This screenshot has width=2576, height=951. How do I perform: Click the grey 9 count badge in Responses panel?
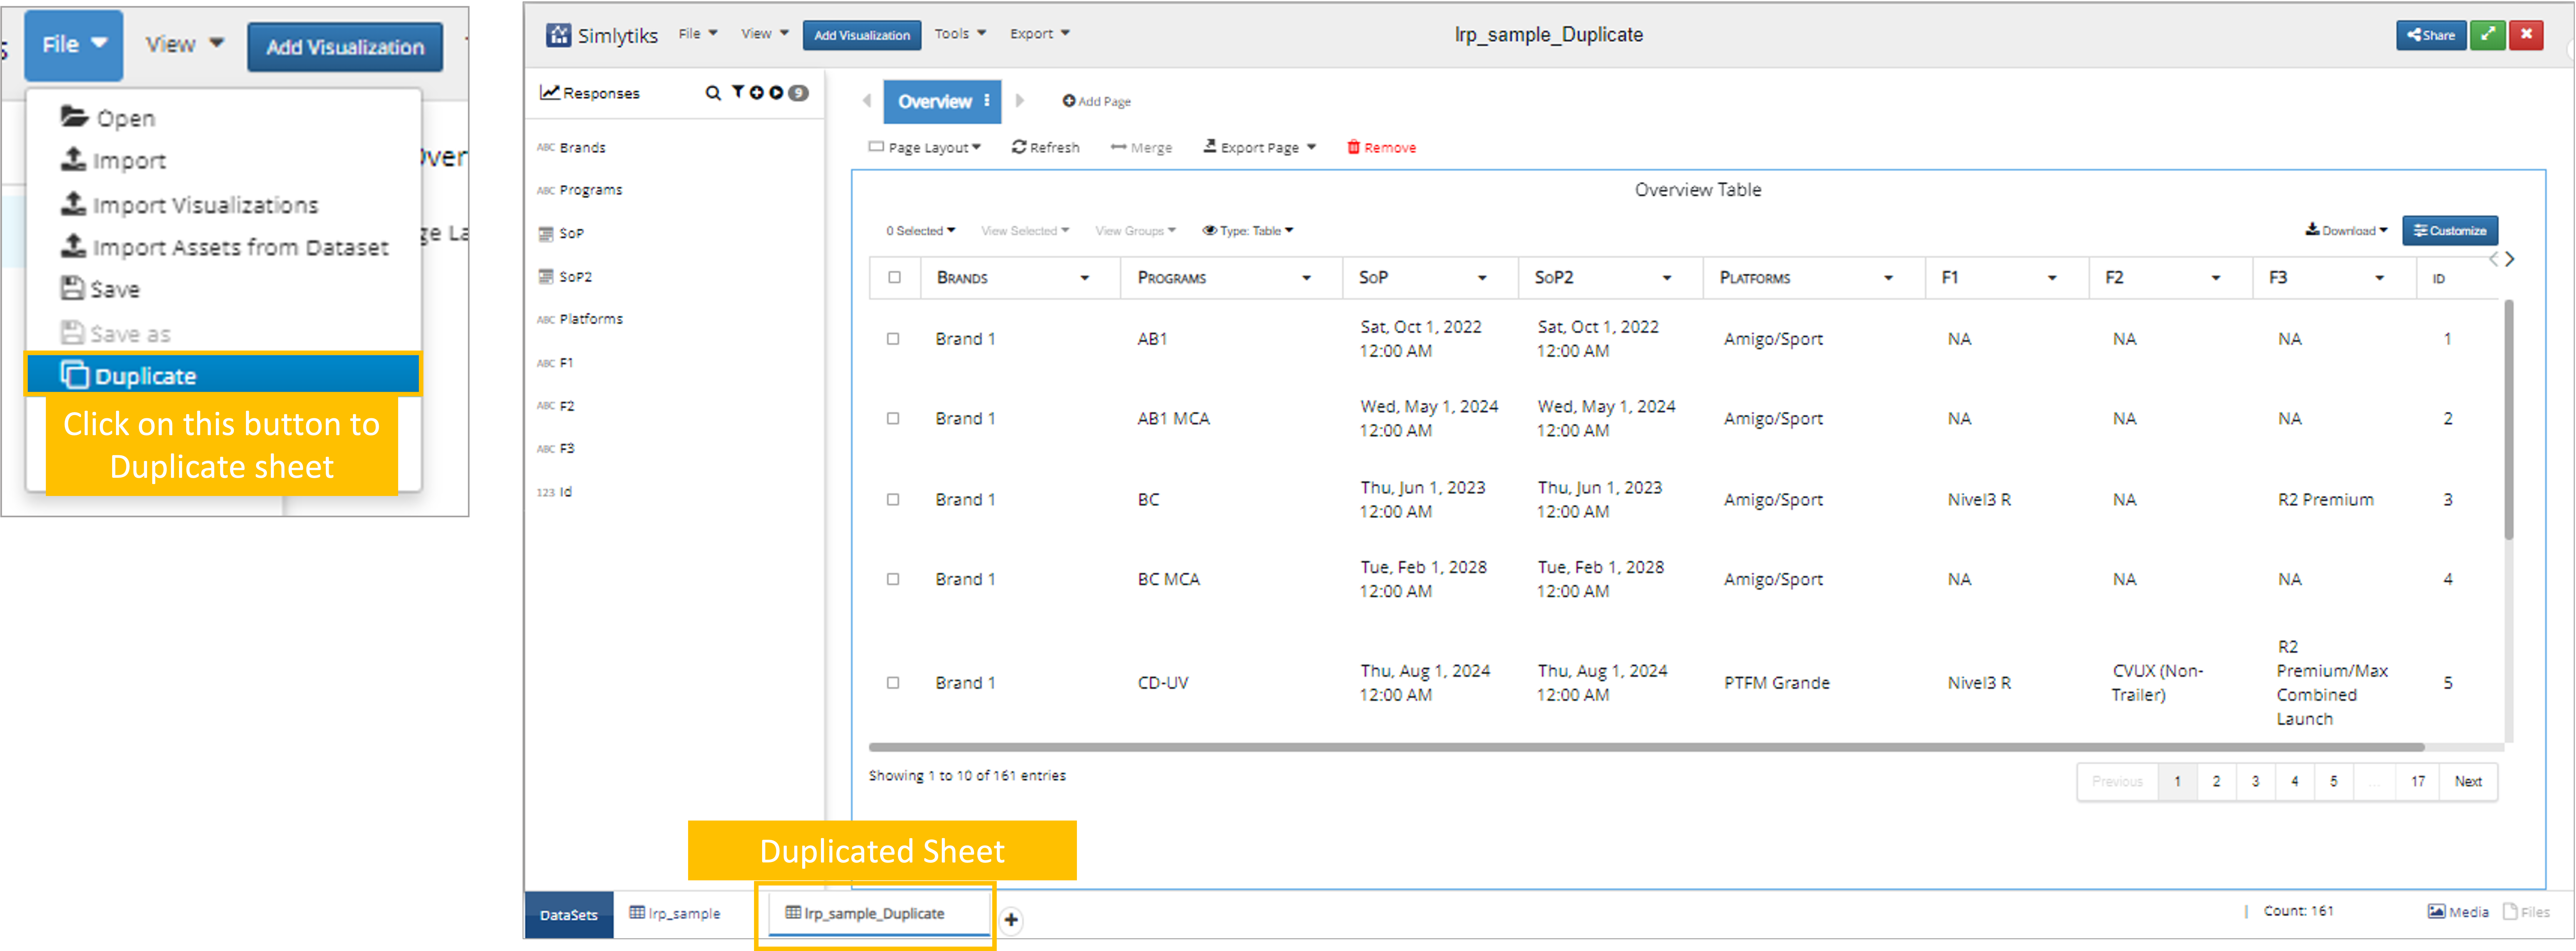point(798,93)
